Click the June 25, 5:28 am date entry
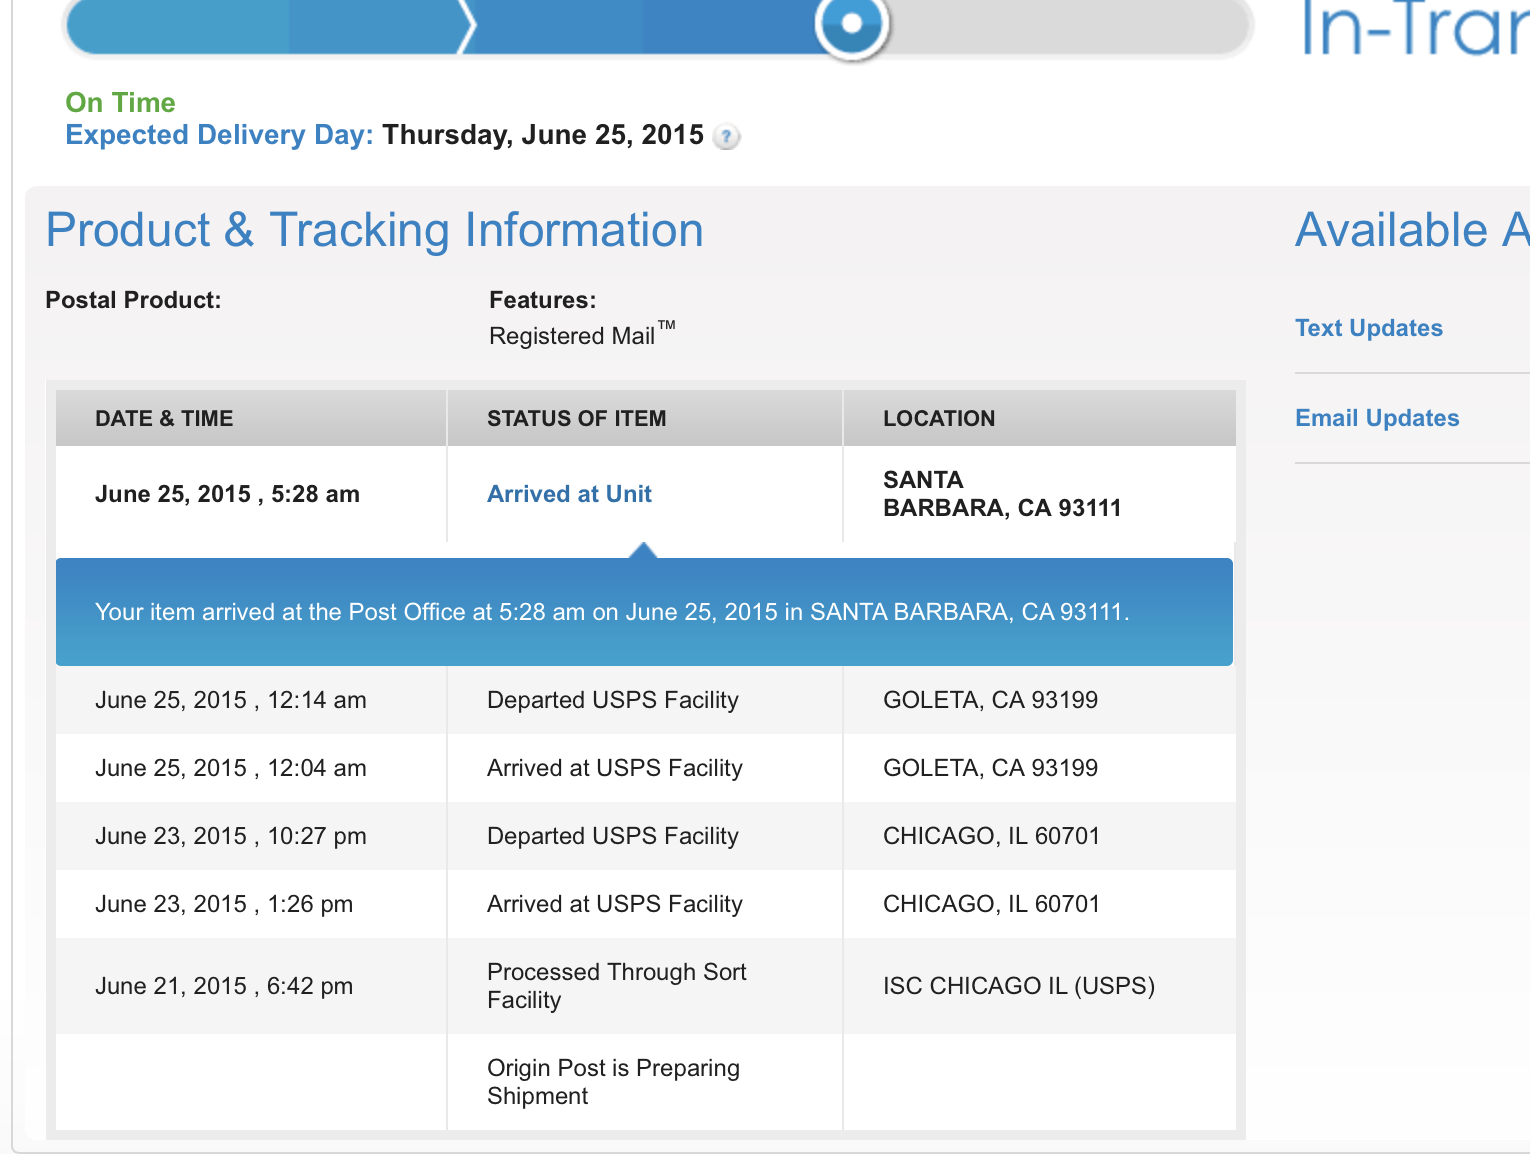 pyautogui.click(x=227, y=494)
